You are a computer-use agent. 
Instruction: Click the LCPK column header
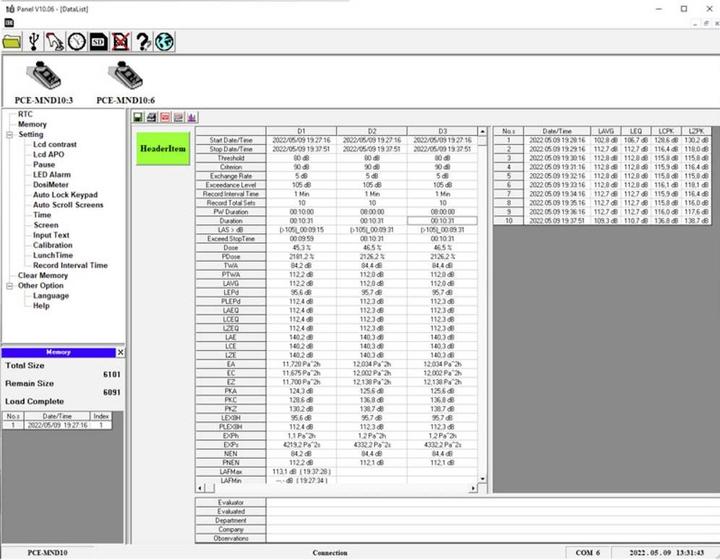pos(666,131)
